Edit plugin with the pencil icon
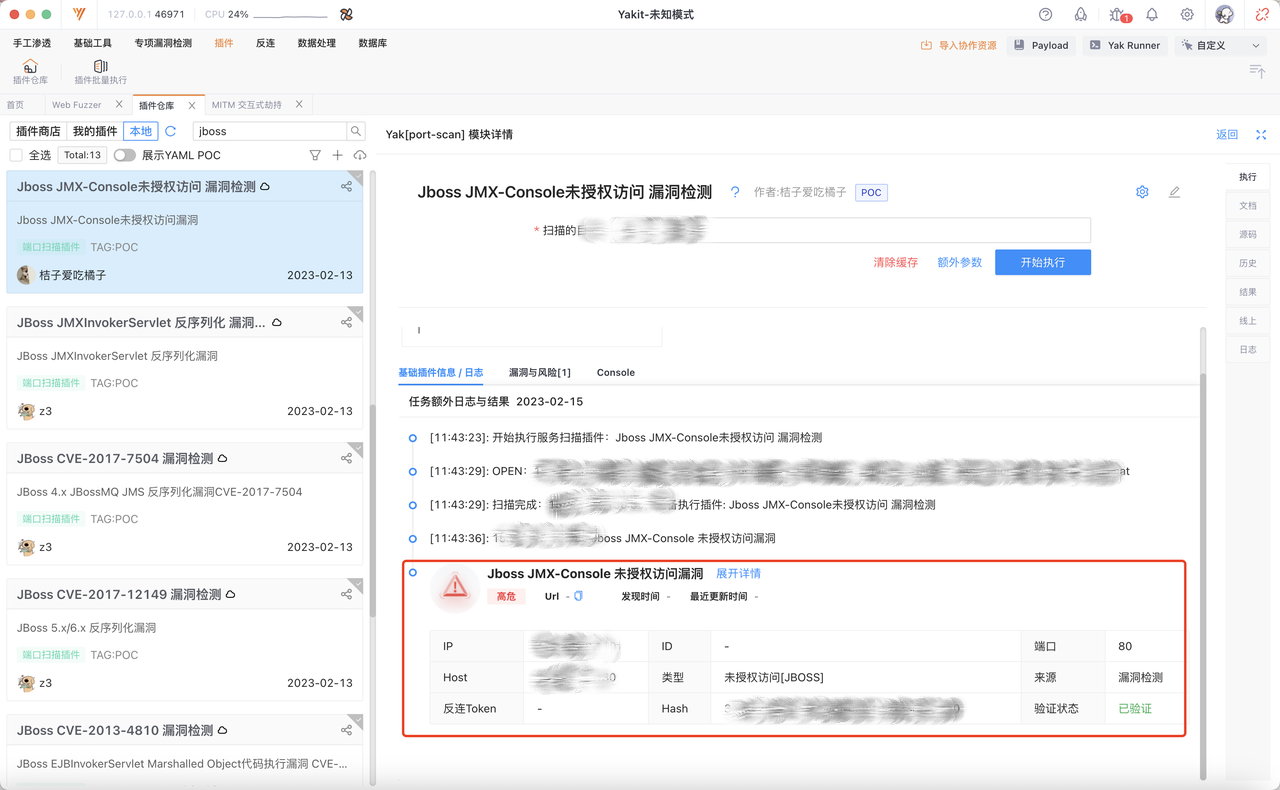Viewport: 1280px width, 790px height. [1174, 192]
